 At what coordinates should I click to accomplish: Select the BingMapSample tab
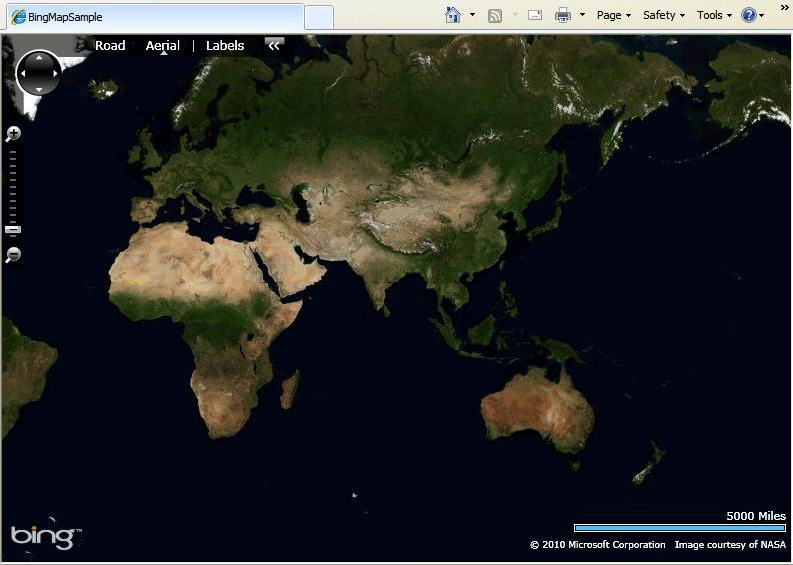pos(155,17)
